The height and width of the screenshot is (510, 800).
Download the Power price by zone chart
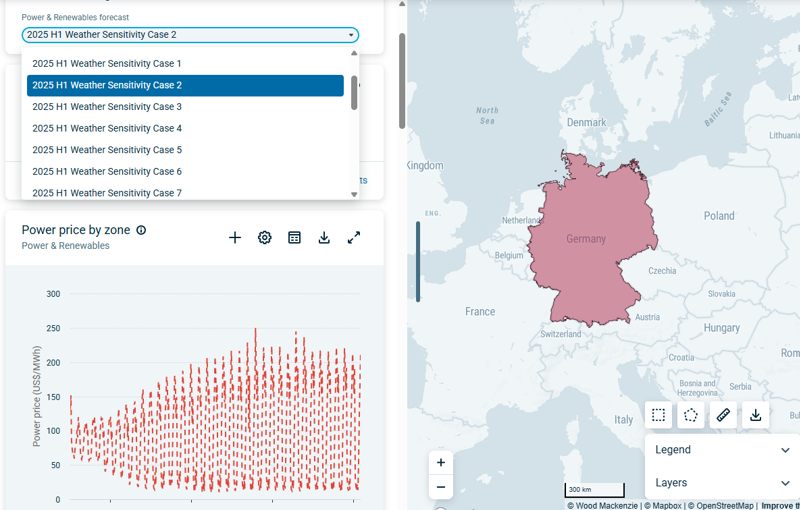(324, 238)
